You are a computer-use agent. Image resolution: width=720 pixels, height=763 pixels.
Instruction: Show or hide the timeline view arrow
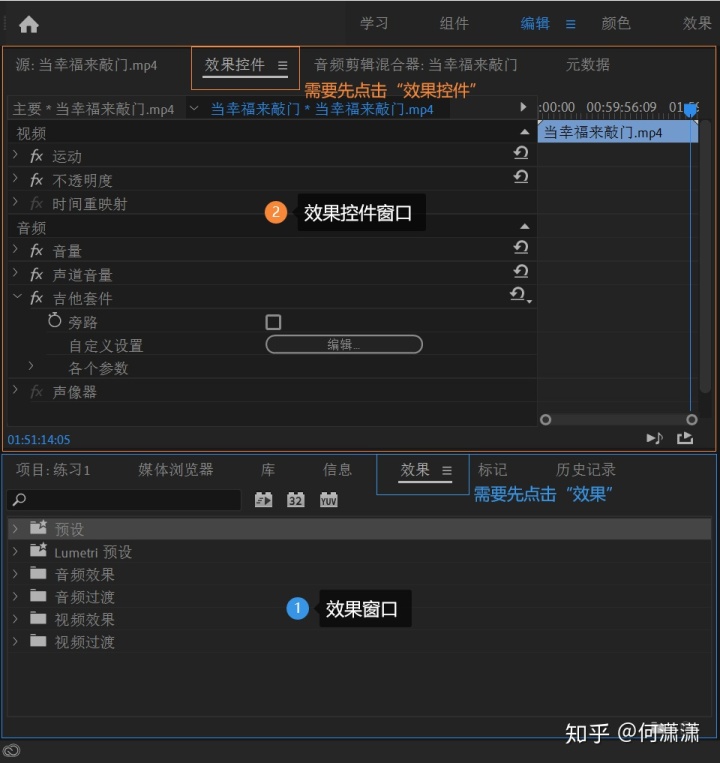[523, 107]
